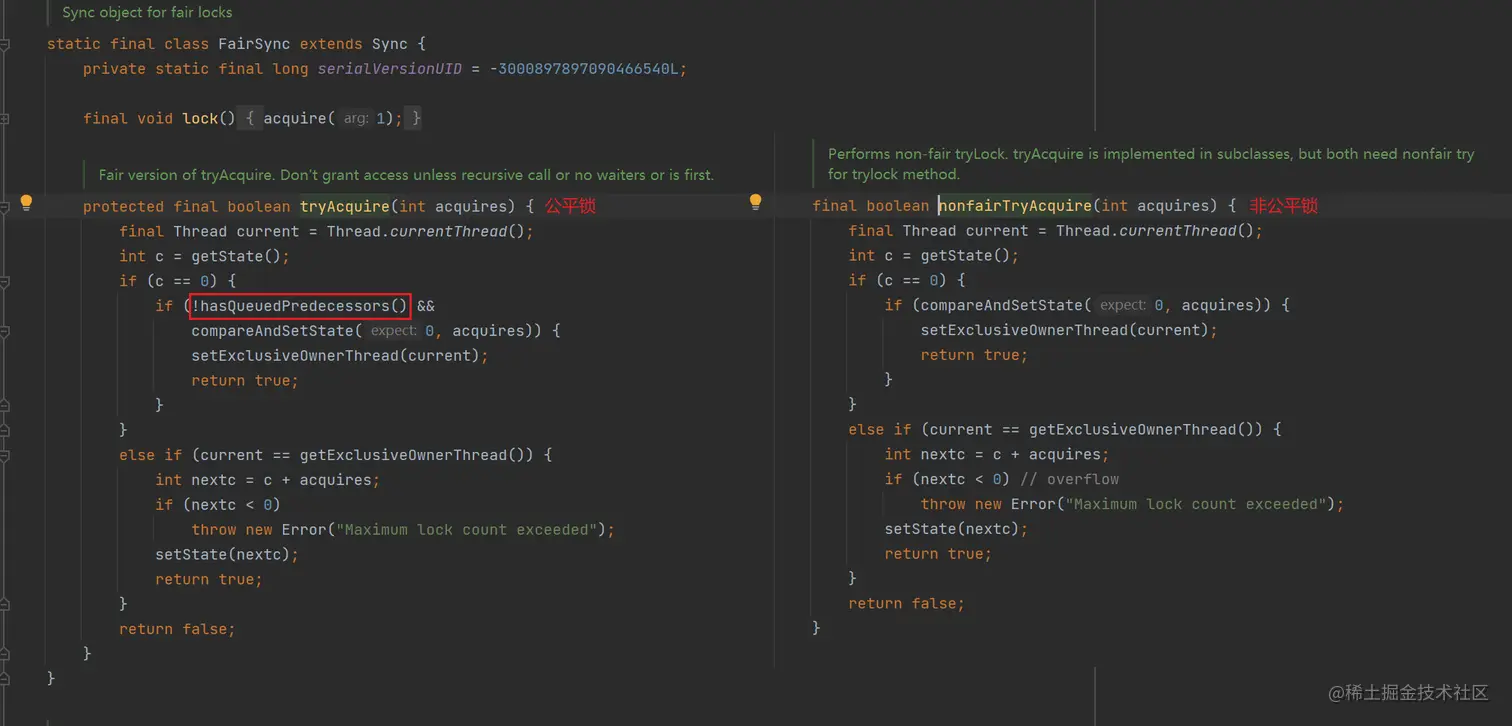The height and width of the screenshot is (726, 1512).
Task: Click the 'arg:' inlay hint in acquire
Action: click(x=355, y=118)
